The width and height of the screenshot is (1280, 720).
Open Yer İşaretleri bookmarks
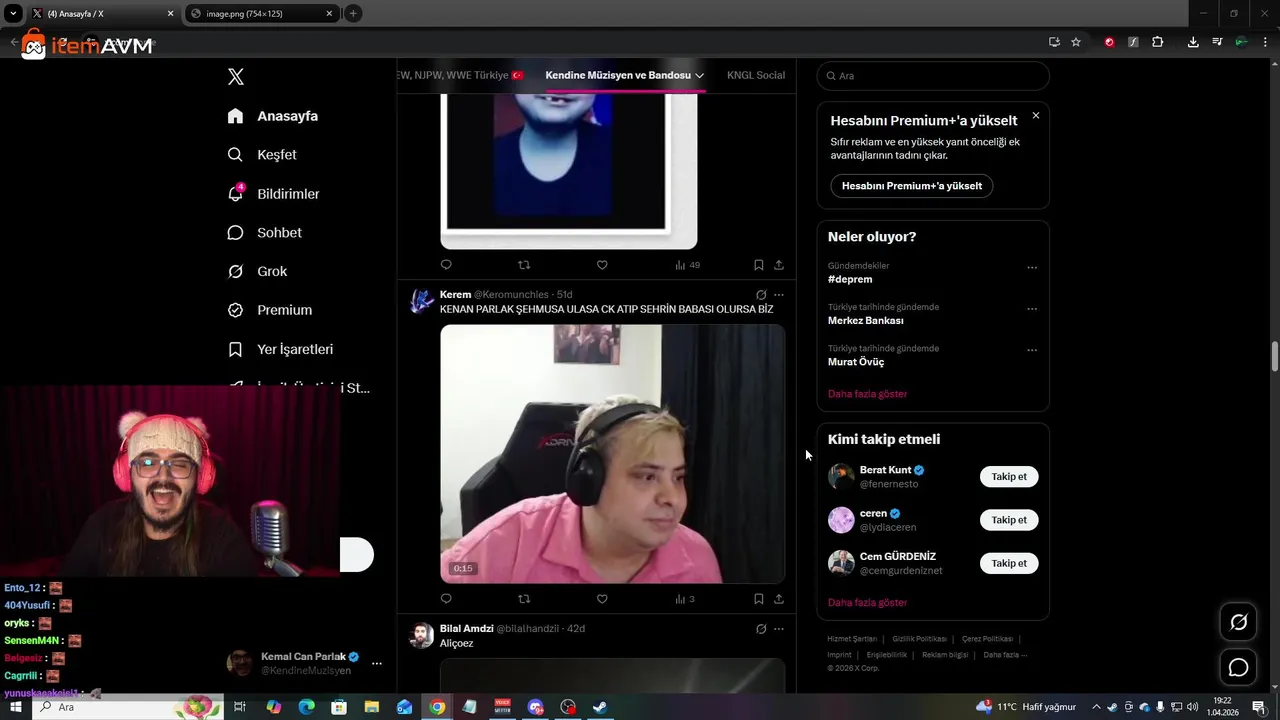(x=280, y=349)
